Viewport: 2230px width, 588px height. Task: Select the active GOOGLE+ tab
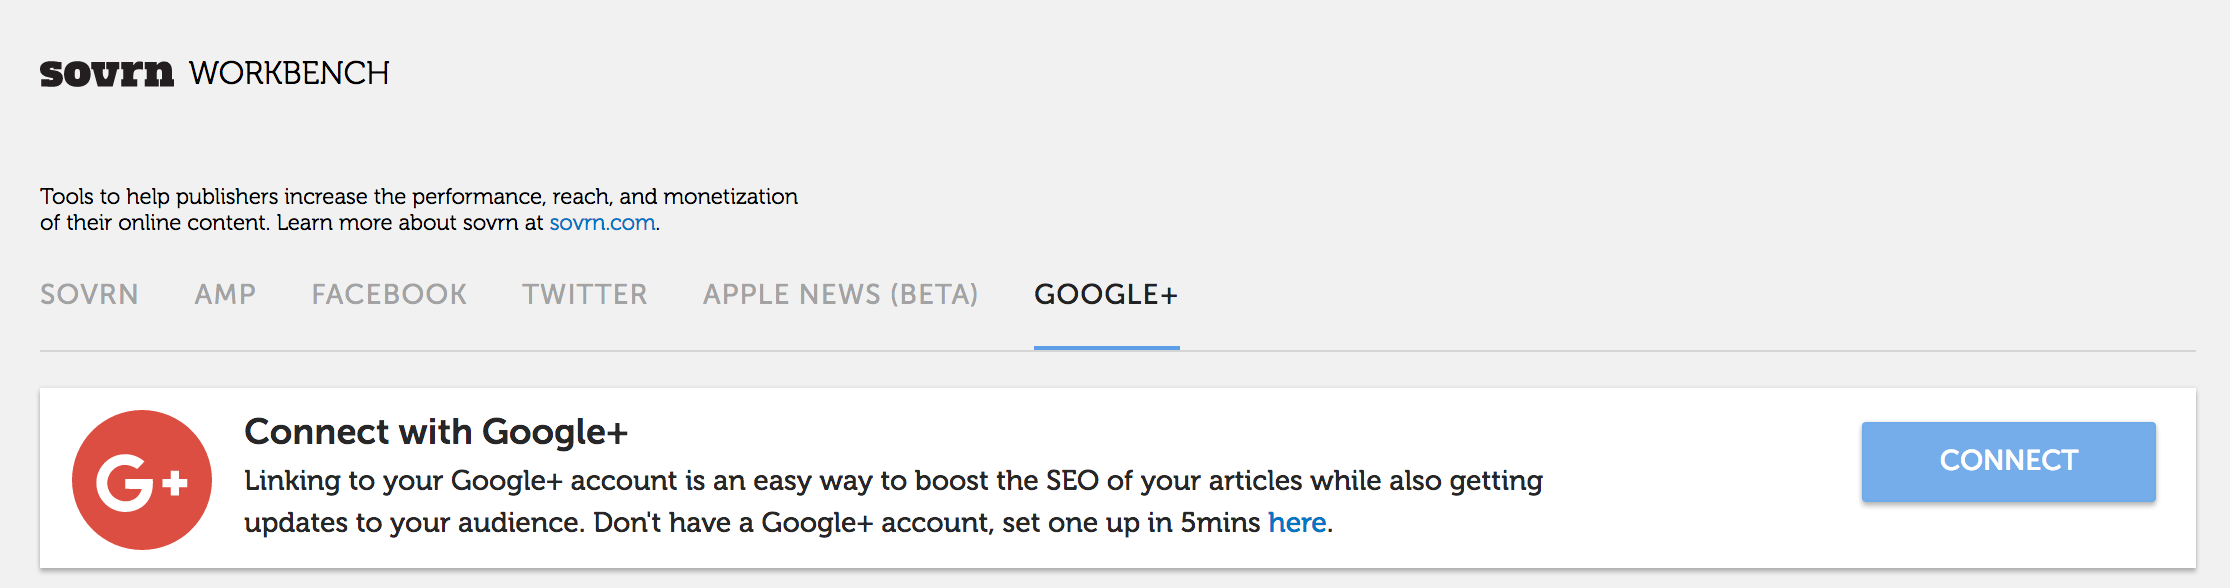point(1106,294)
